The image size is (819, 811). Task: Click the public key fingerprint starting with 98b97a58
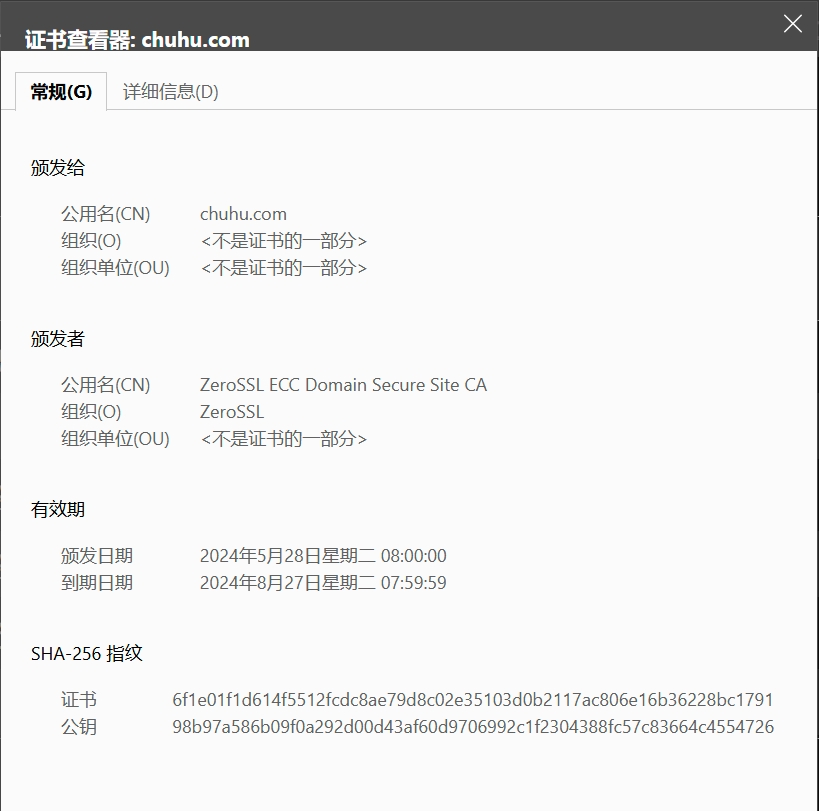(473, 727)
